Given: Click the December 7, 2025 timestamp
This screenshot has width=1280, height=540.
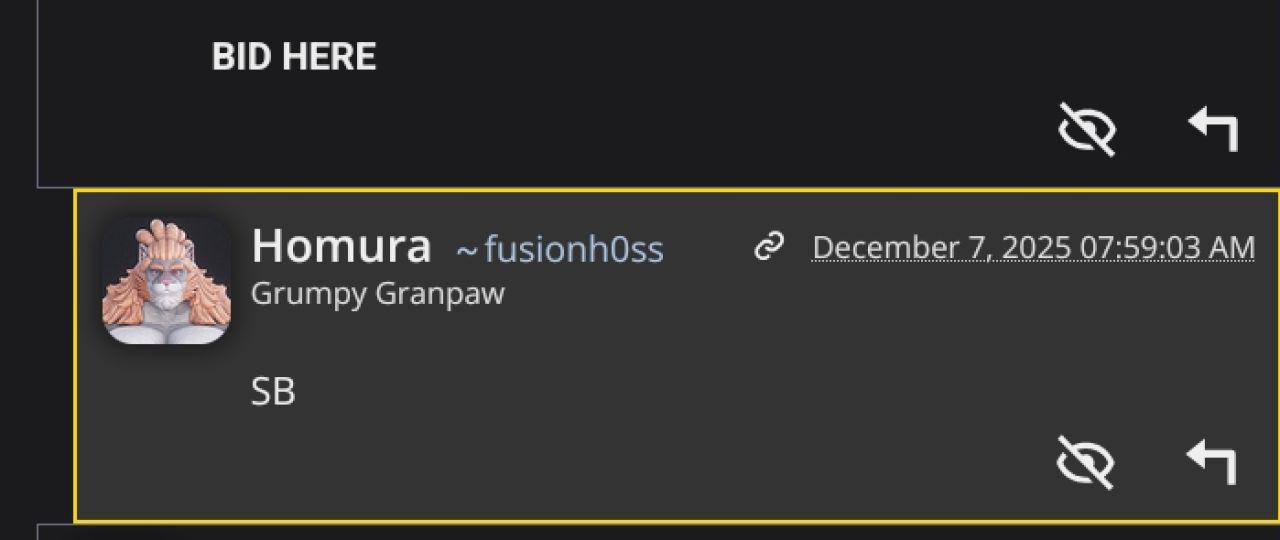Looking at the screenshot, I should coord(1033,247).
